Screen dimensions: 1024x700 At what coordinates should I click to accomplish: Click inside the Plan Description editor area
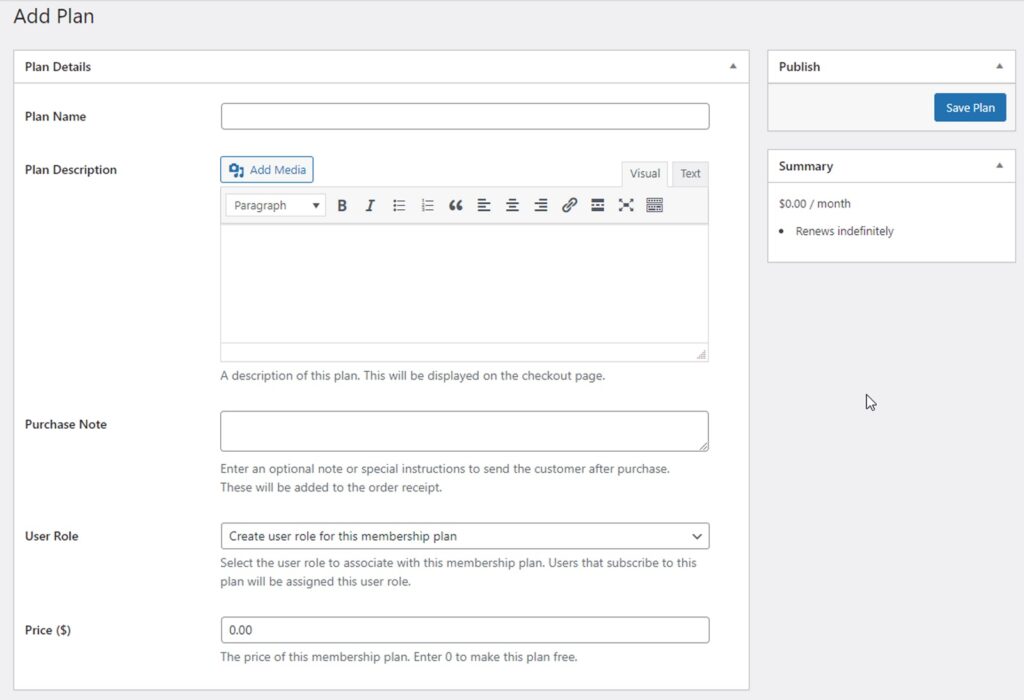(464, 284)
